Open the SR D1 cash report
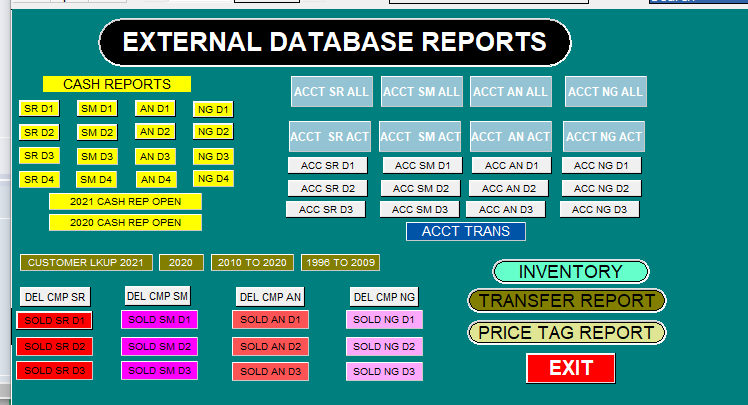This screenshot has width=748, height=405. coord(39,108)
